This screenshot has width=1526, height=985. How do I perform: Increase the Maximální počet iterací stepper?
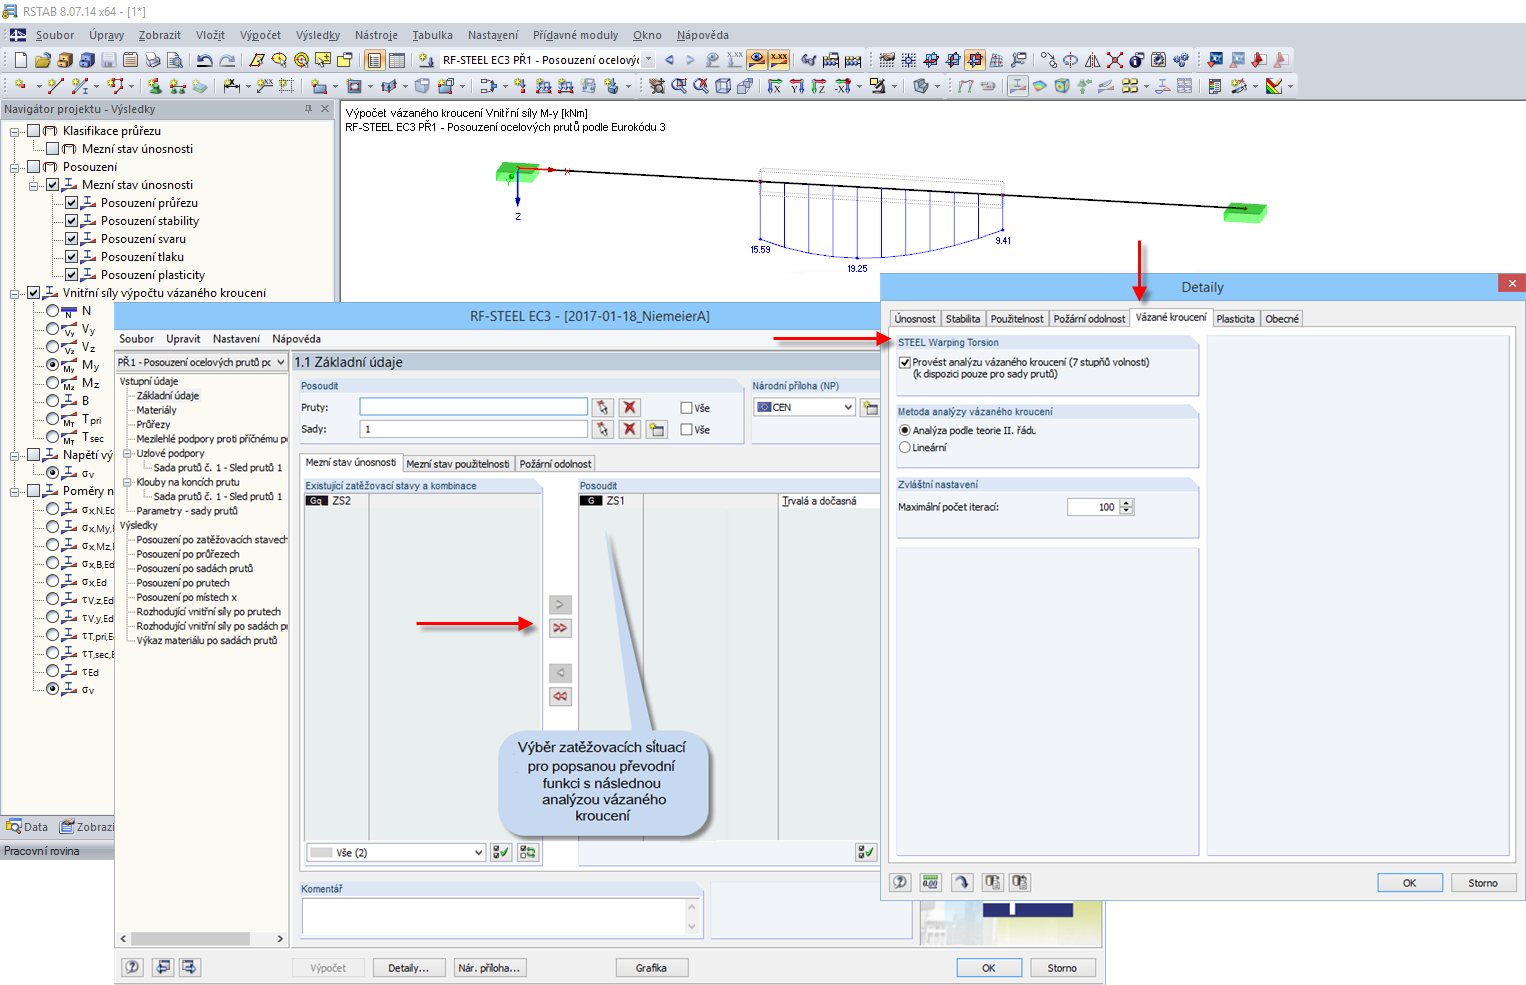[1127, 503]
